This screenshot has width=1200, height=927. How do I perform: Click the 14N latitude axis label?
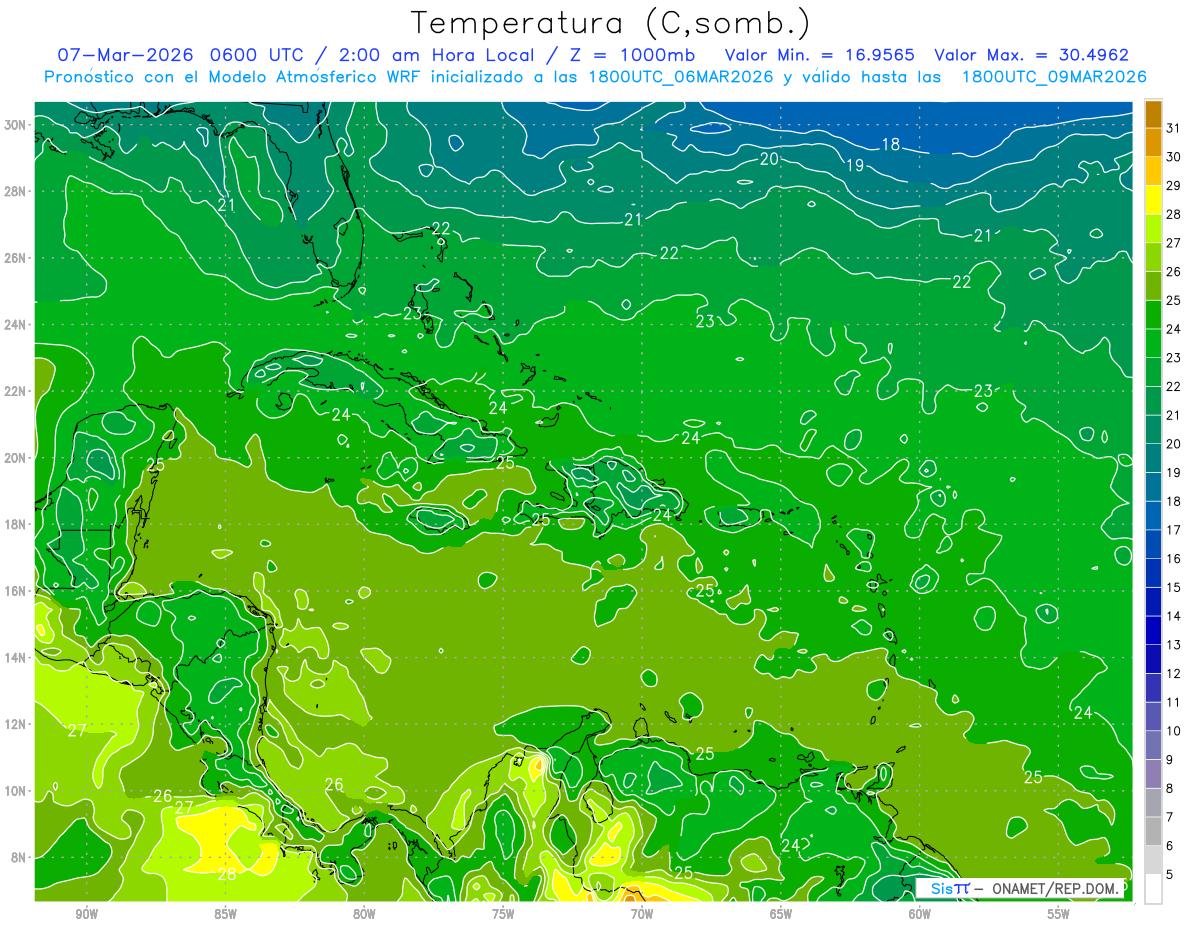pos(16,657)
